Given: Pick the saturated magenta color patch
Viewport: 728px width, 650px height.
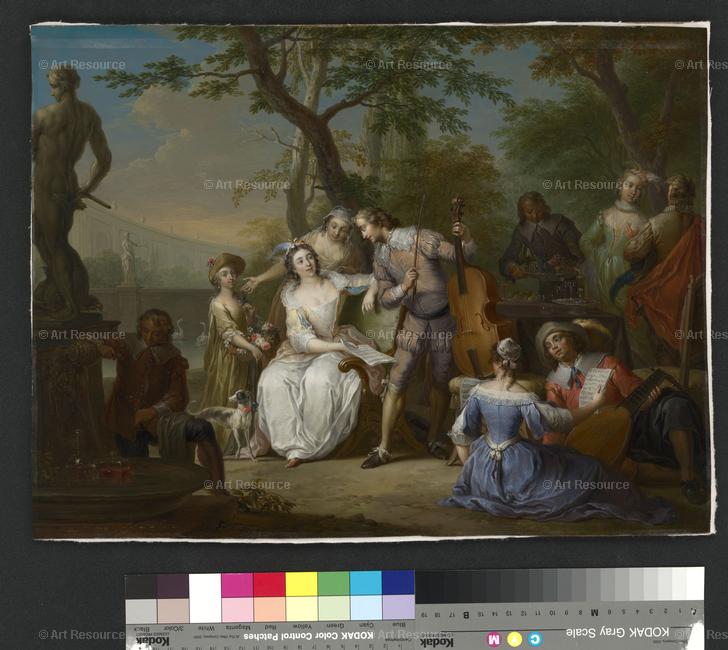Looking at the screenshot, I should tap(237, 585).
